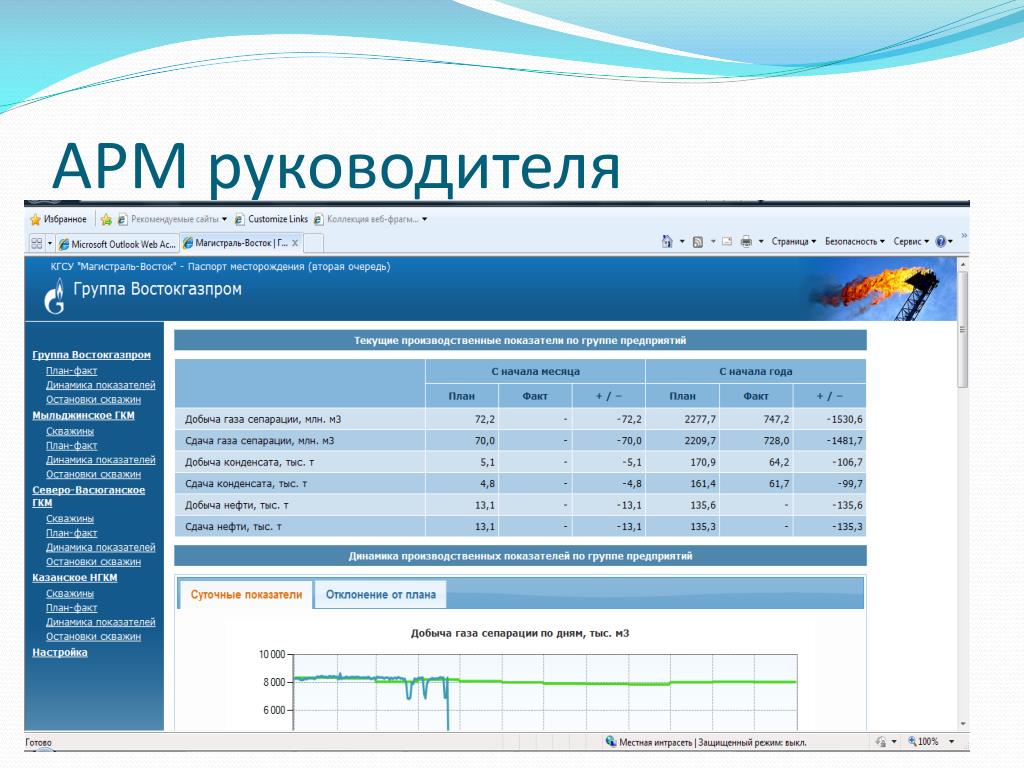Viewport: 1024px width, 768px height.
Task: Open Скважины under Северо-Васюганское ГКМ
Action: click(x=70, y=519)
